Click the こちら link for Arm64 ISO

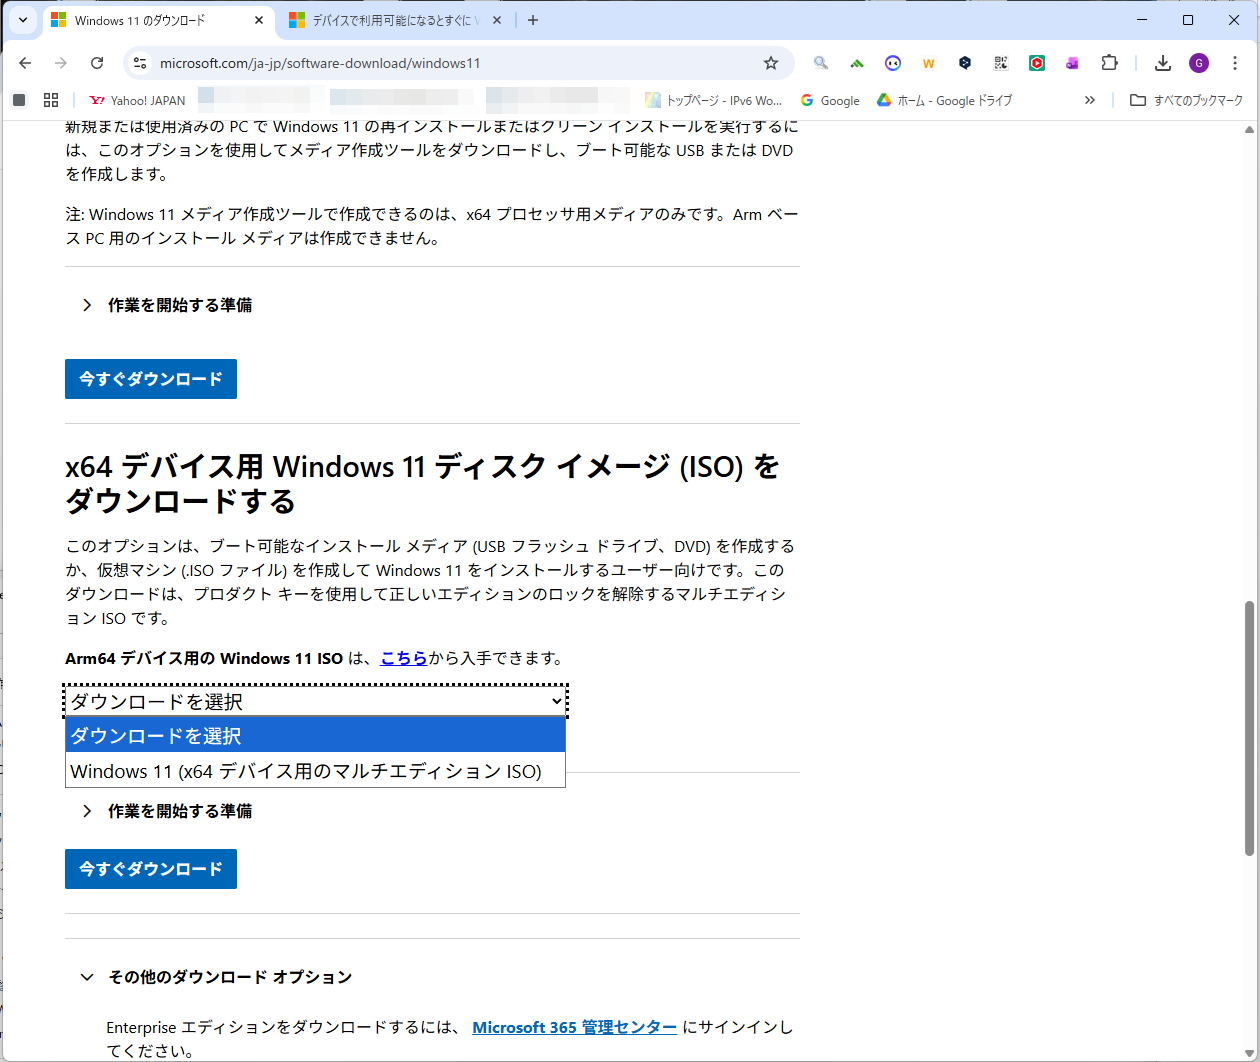click(403, 658)
